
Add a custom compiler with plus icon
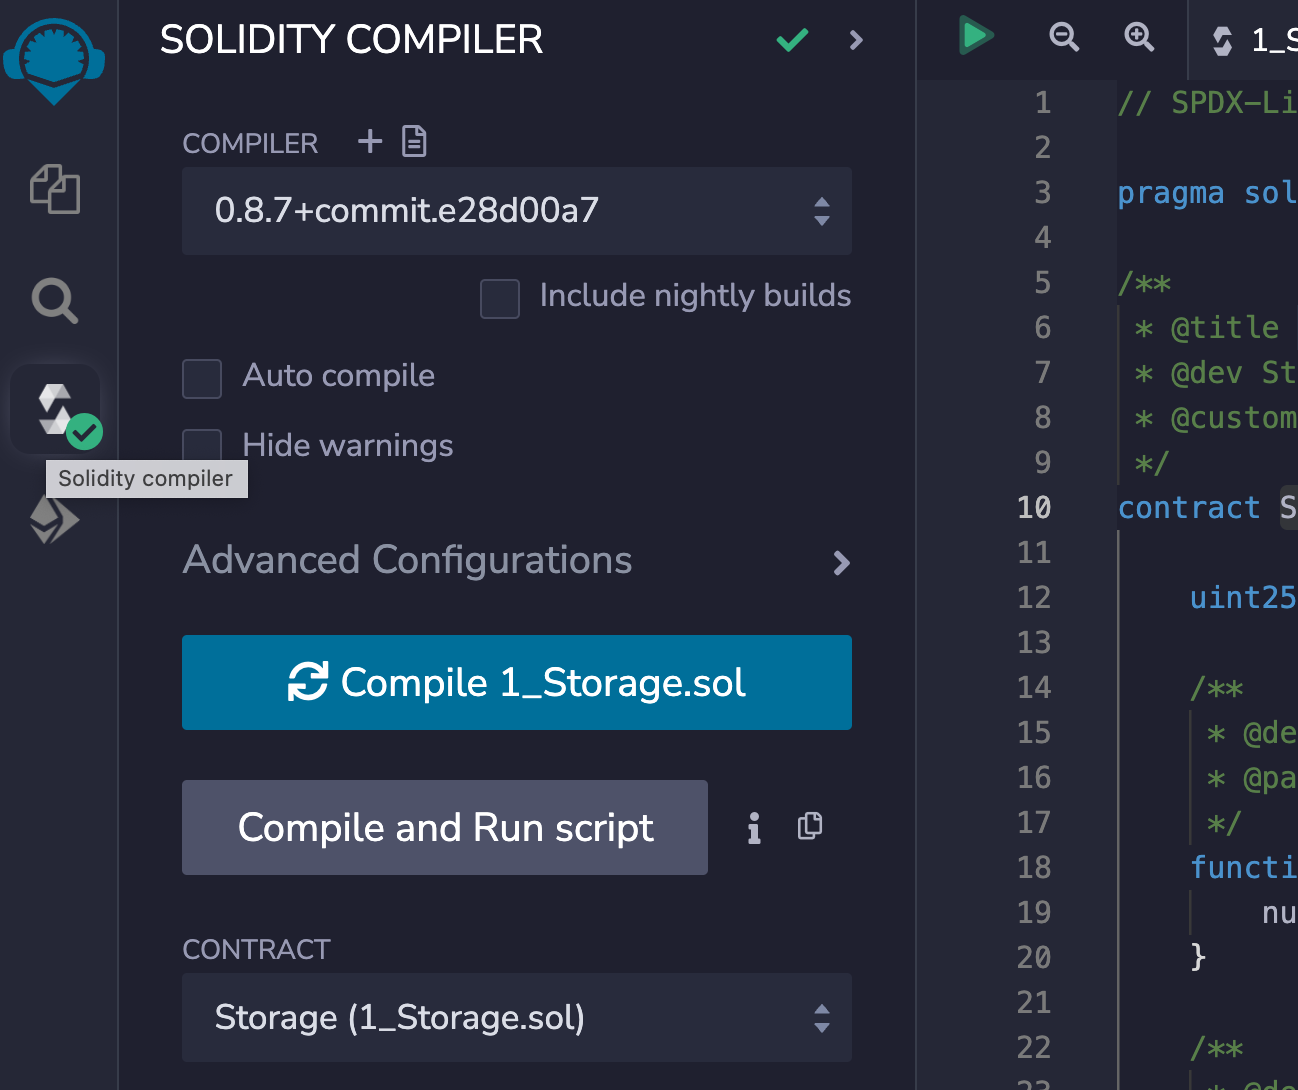coord(370,141)
